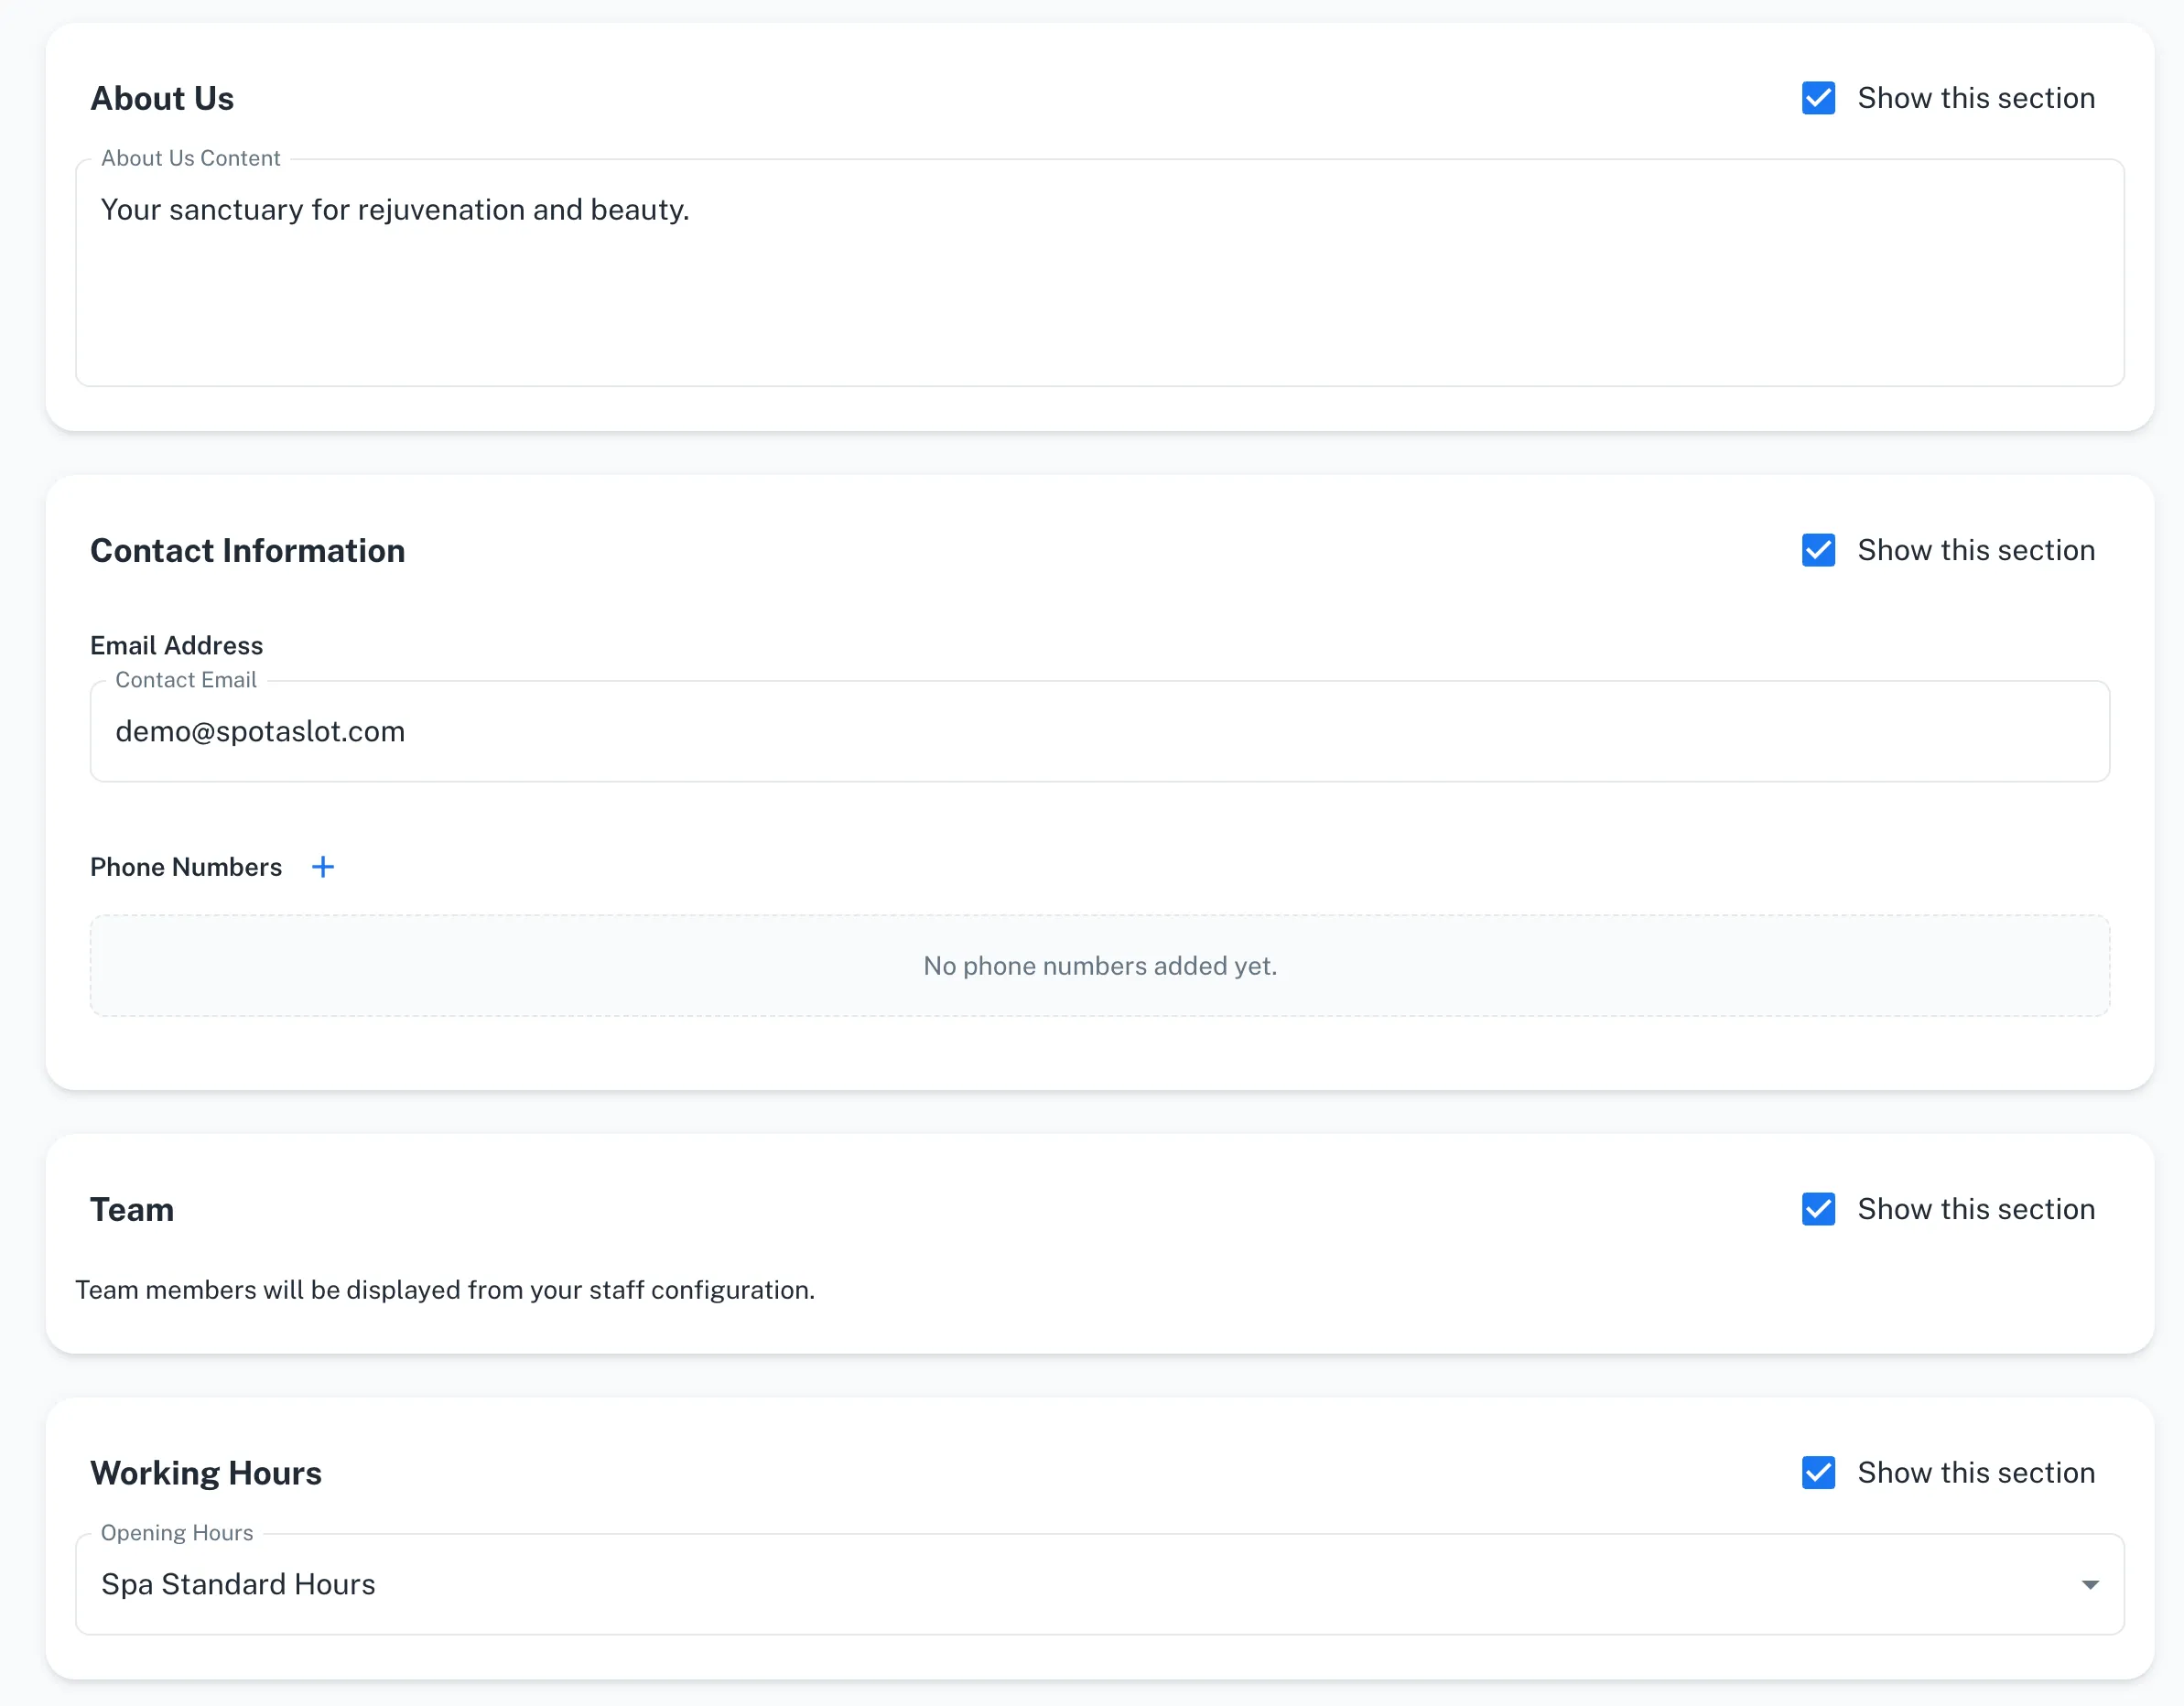Click the Phone Numbers label
This screenshot has height=1706, width=2184.
[x=186, y=866]
